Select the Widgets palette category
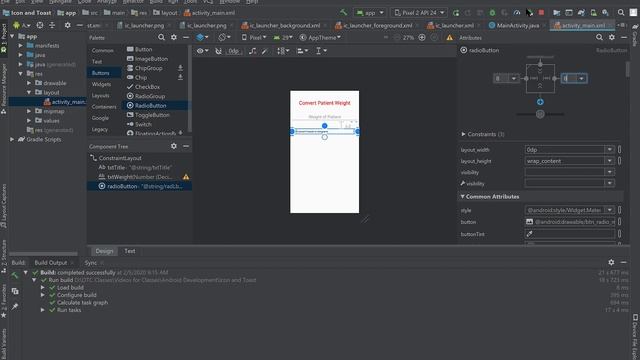Image resolution: width=640 pixels, height=360 pixels. (101, 84)
